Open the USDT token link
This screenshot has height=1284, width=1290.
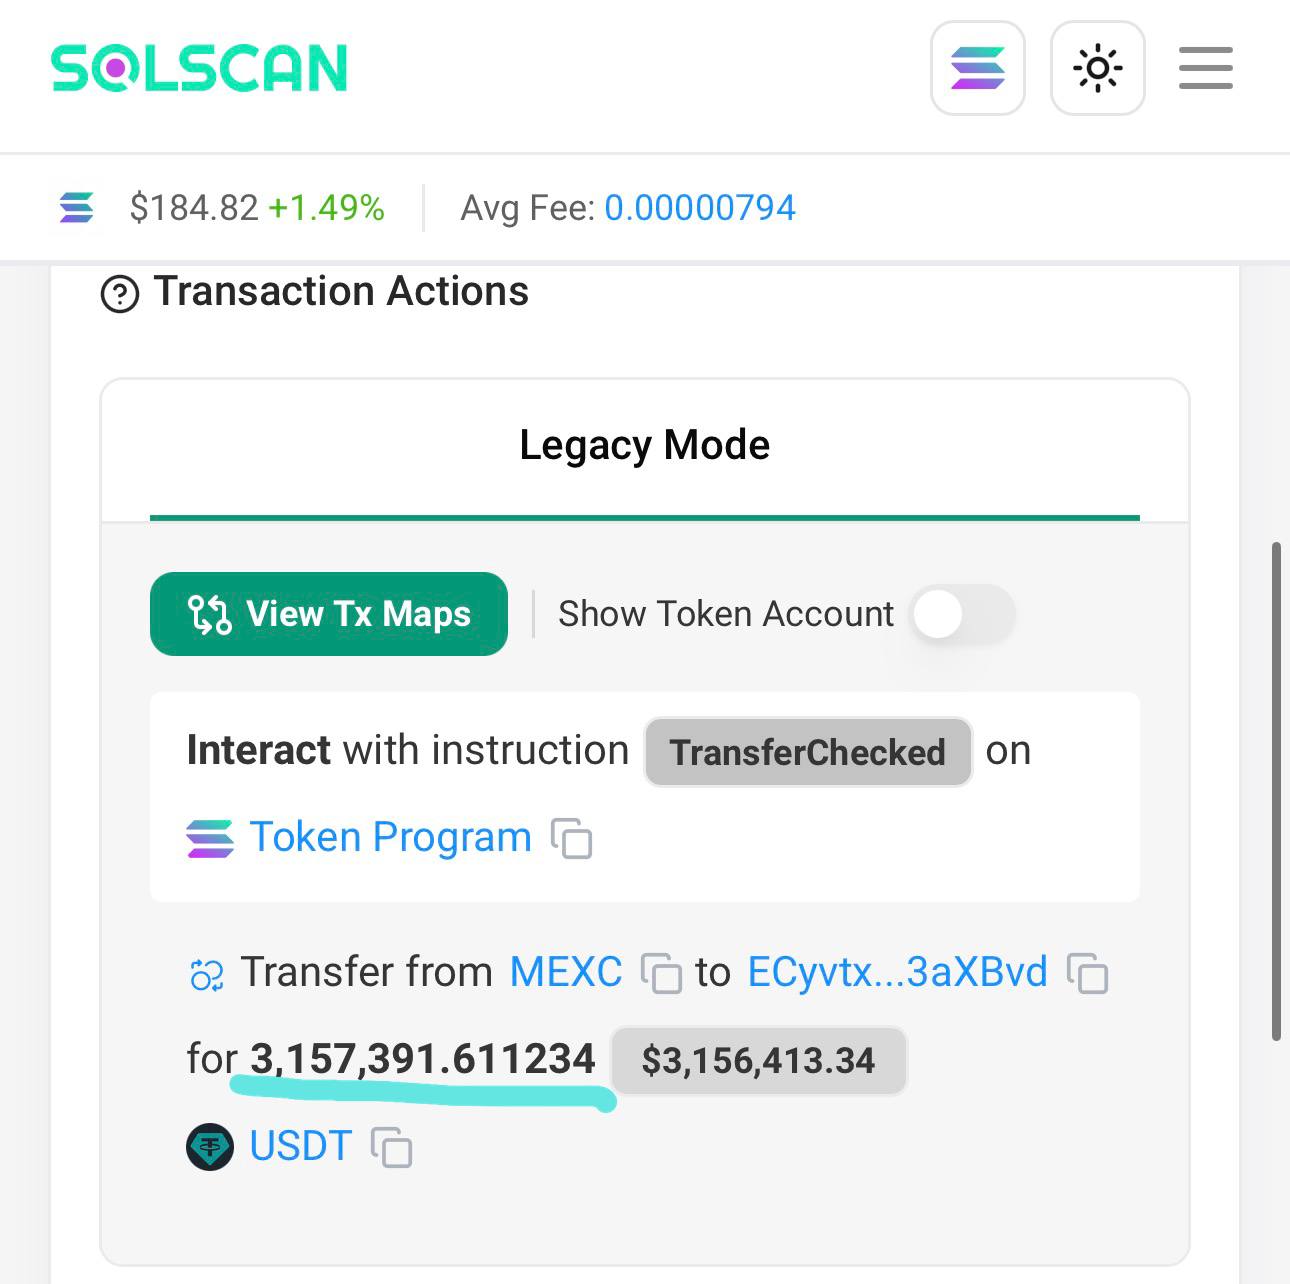point(300,1146)
